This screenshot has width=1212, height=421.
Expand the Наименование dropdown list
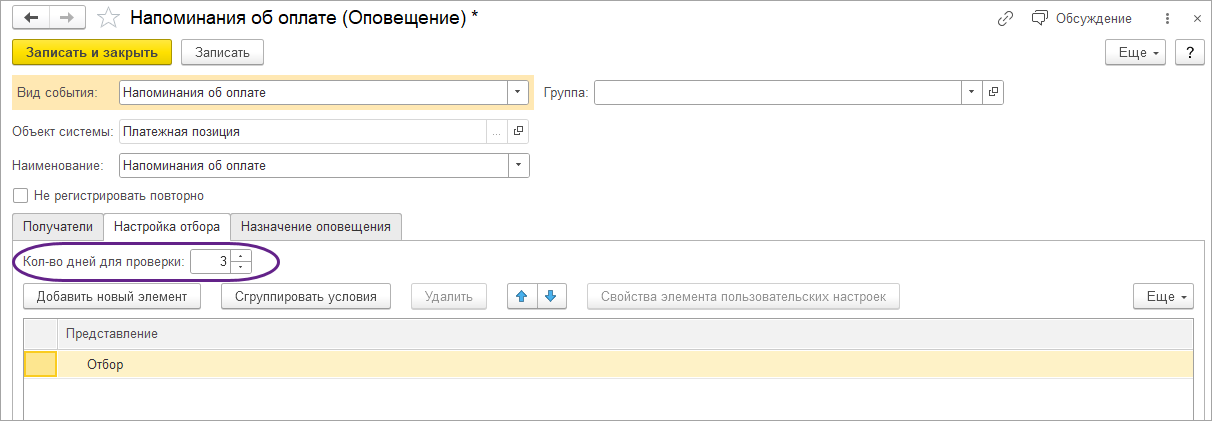point(518,165)
